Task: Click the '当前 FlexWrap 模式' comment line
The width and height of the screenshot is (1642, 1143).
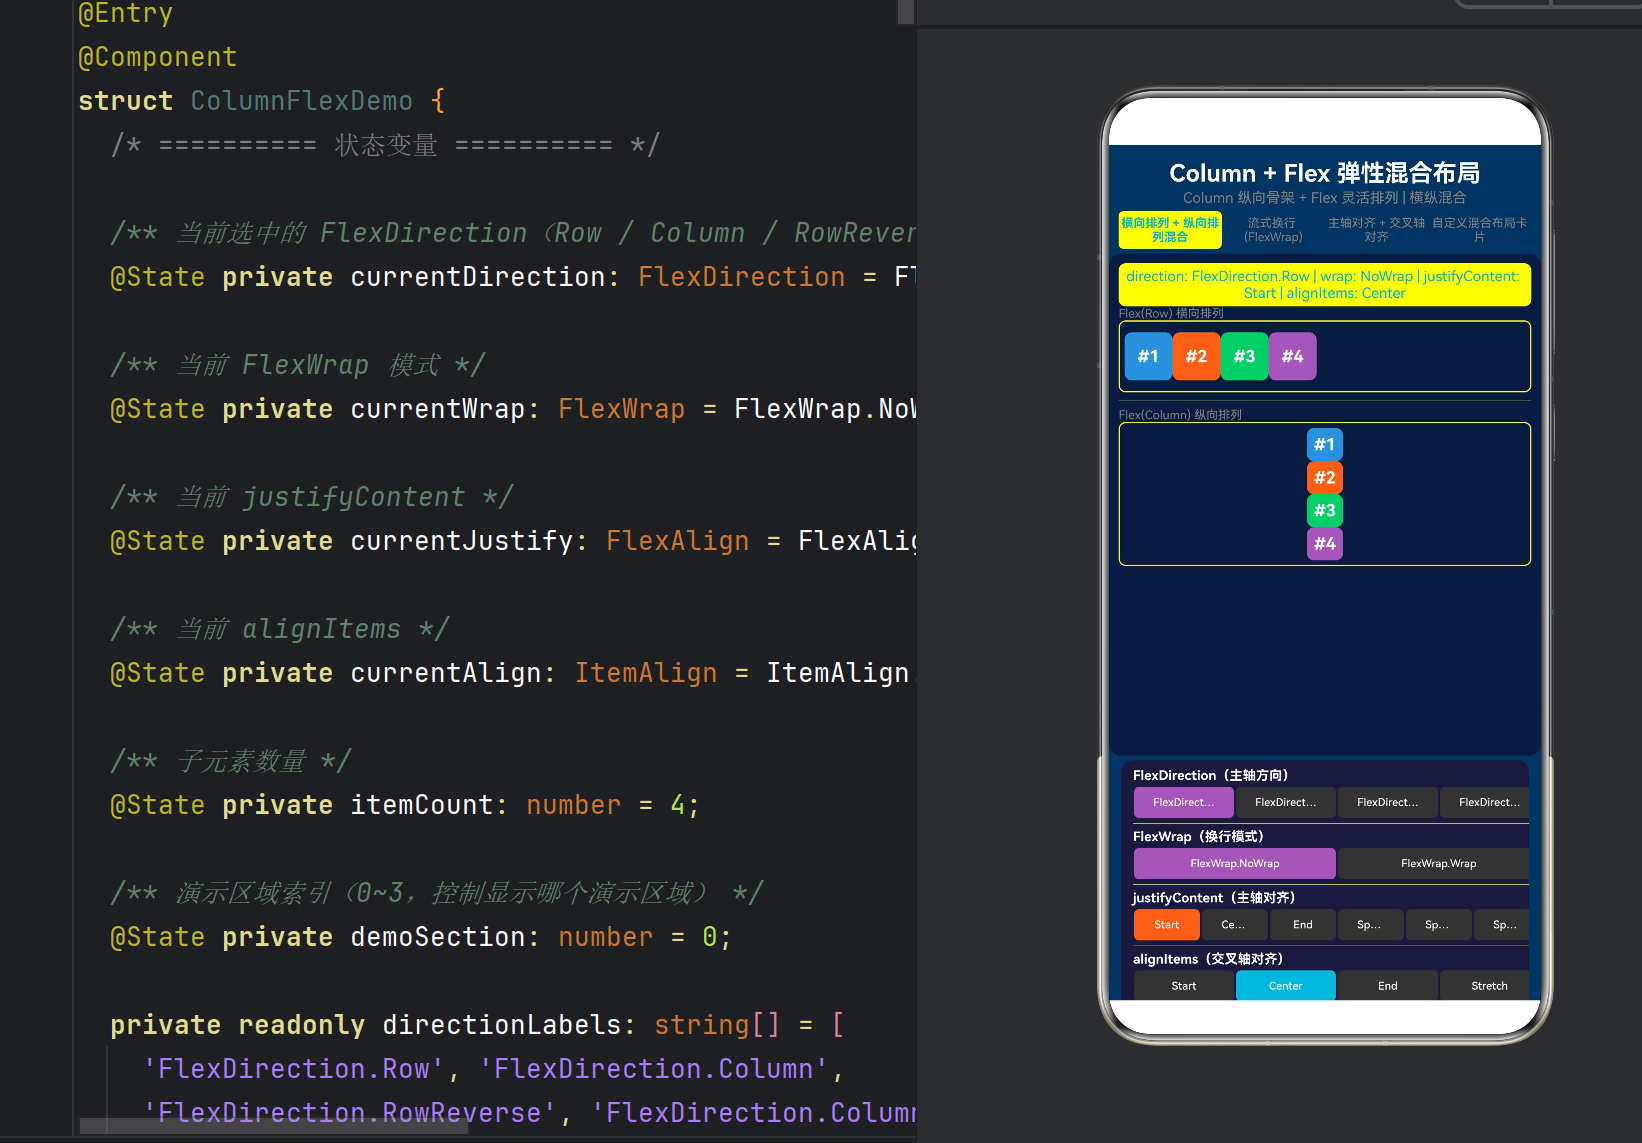Action: [297, 365]
